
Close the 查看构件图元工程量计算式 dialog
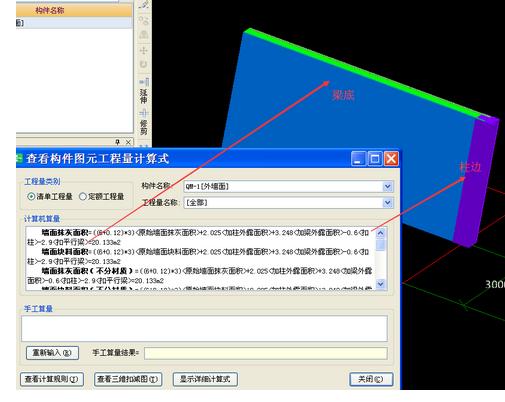pos(391,159)
